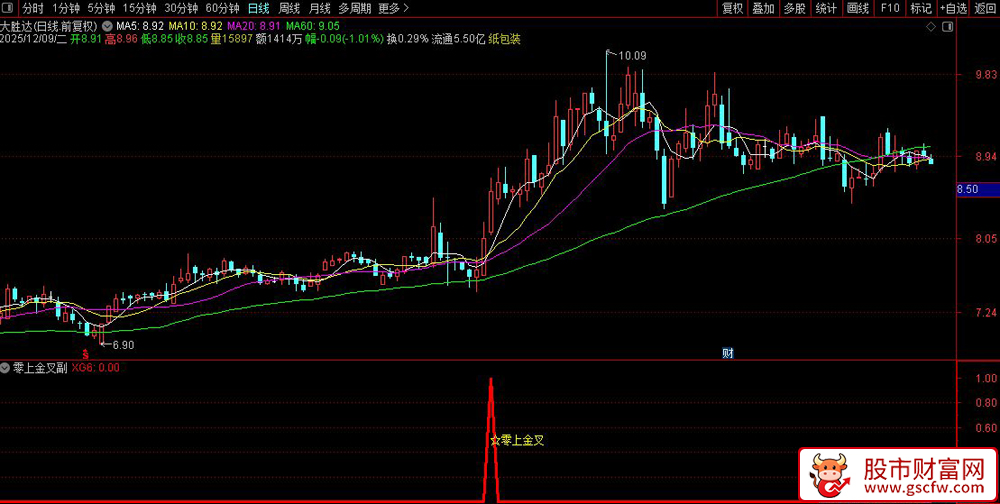The width and height of the screenshot is (1000, 504).
Task: Toggle the right side panel icon
Action: click(x=948, y=27)
